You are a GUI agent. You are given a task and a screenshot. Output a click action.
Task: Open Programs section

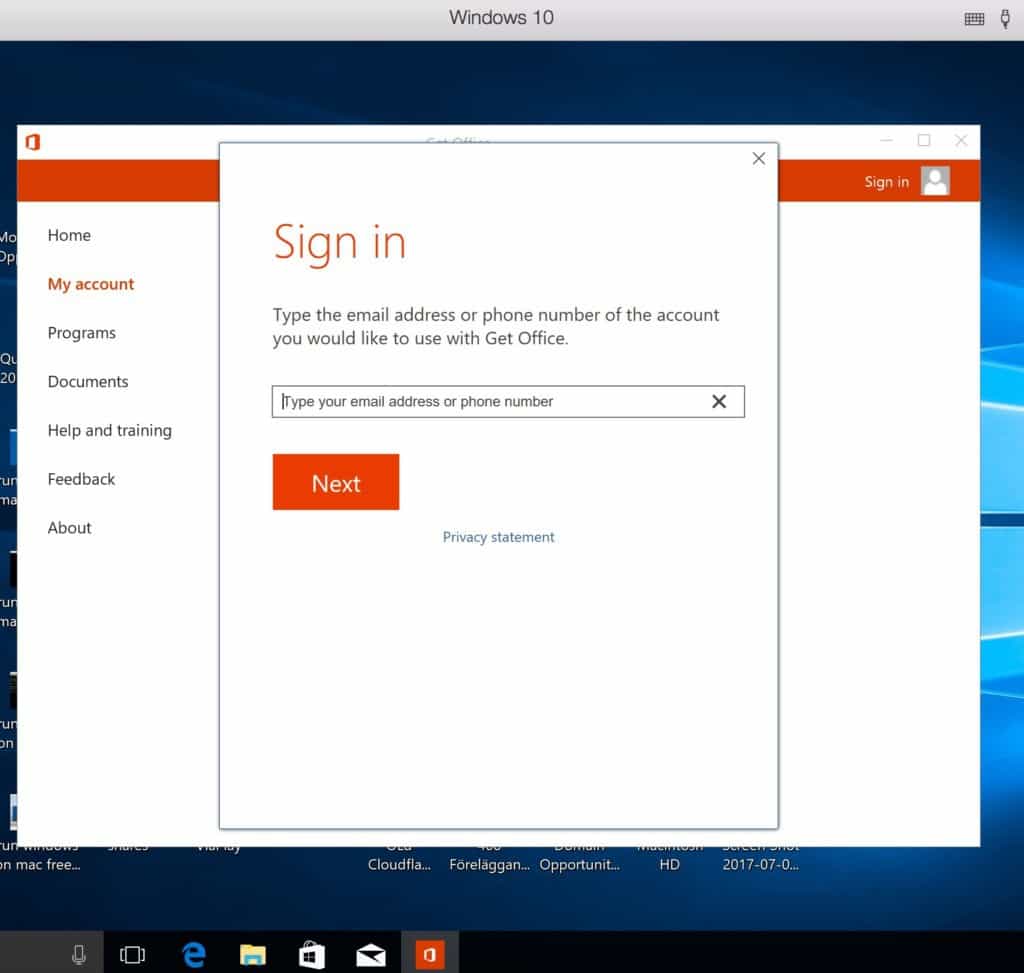82,333
